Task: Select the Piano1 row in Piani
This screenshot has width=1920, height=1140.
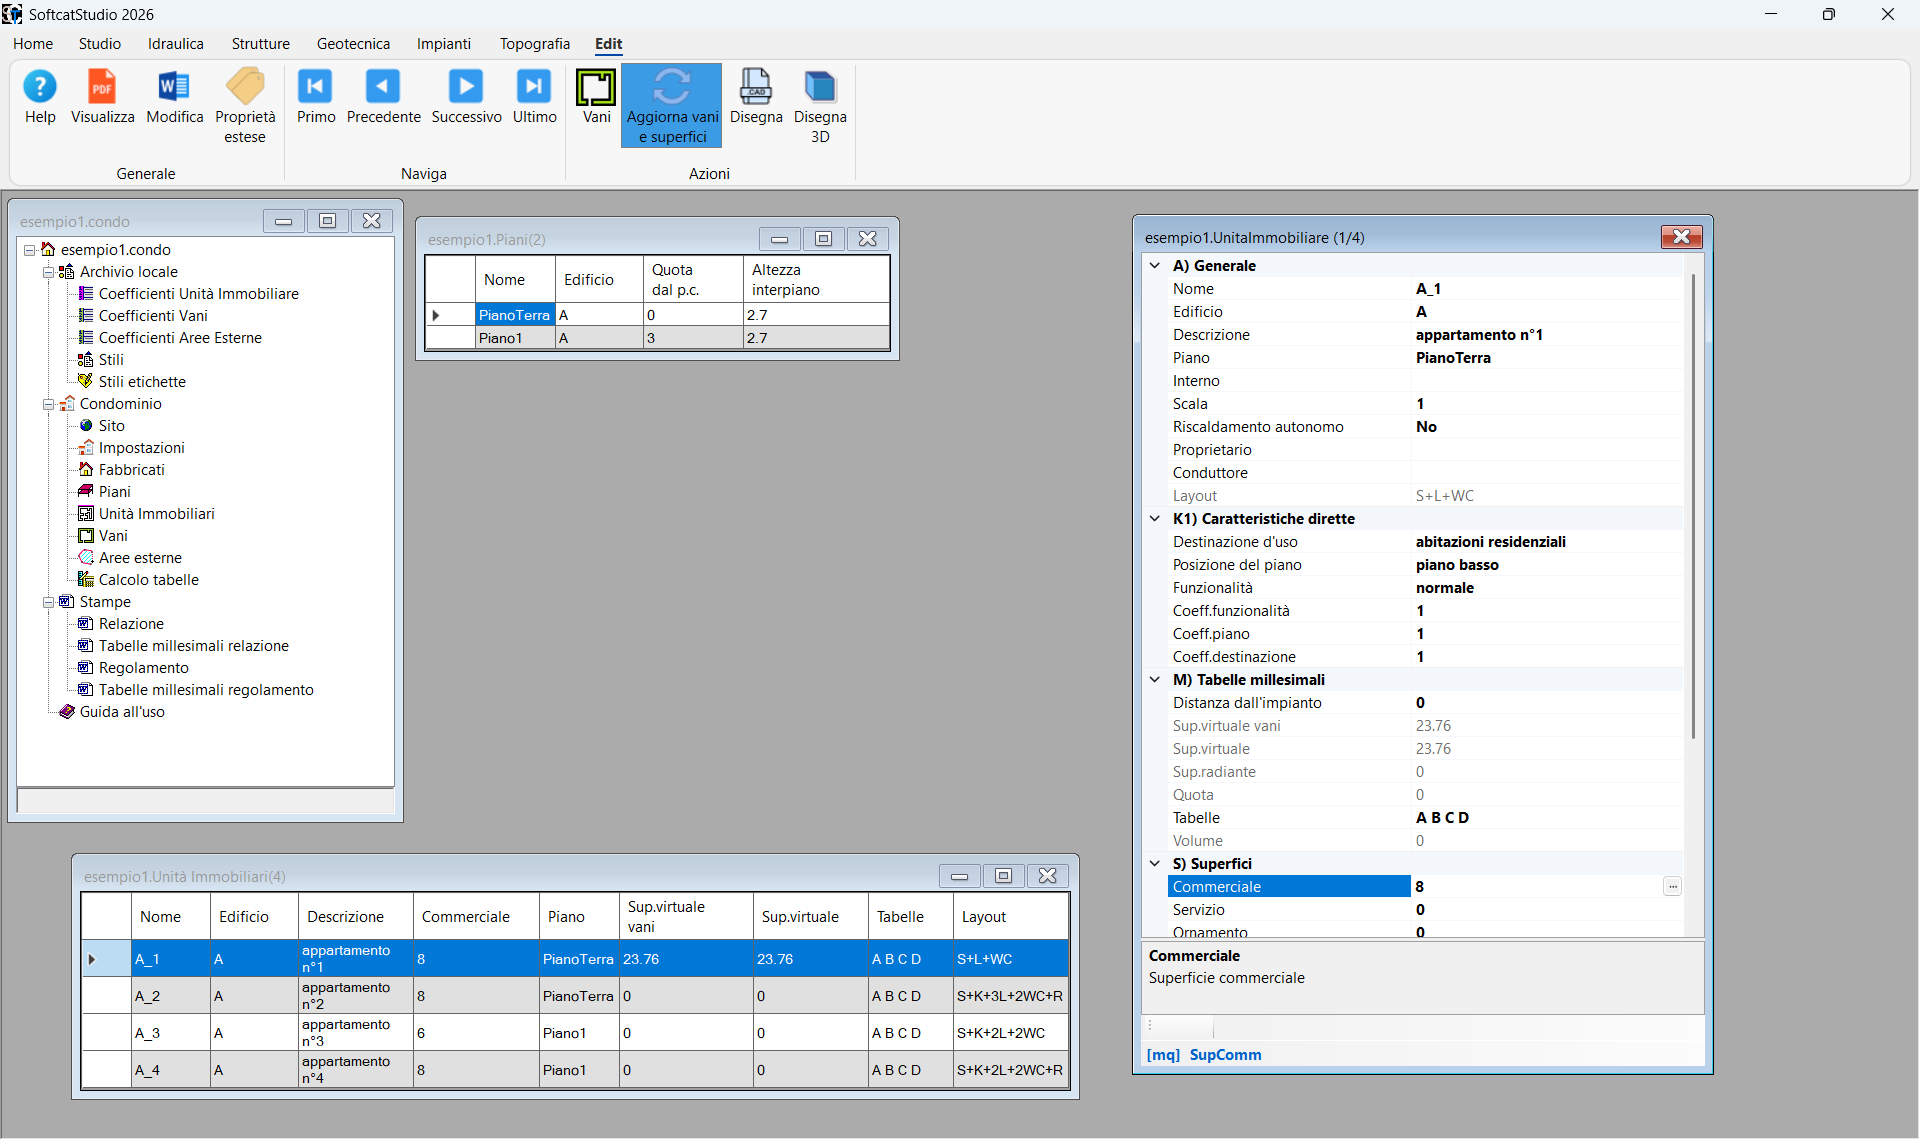Action: (658, 338)
